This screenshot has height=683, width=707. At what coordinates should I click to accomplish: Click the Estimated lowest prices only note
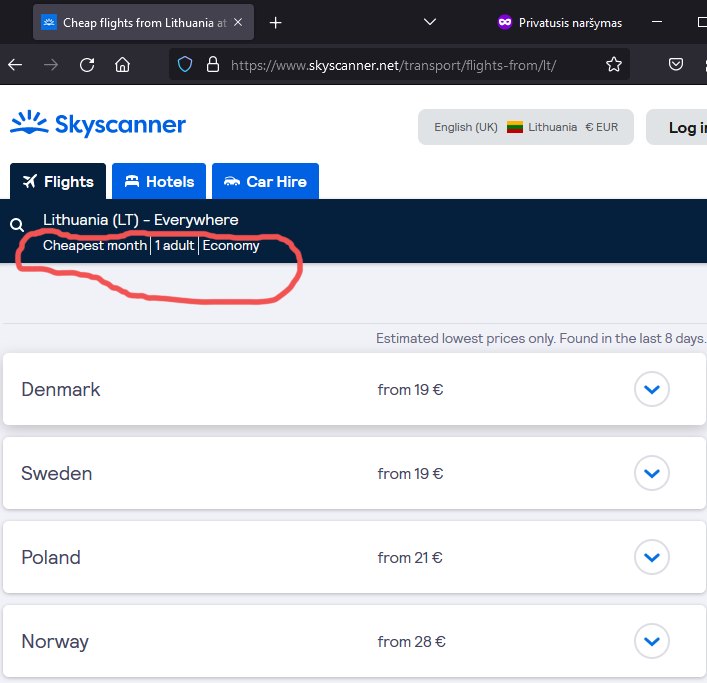(540, 338)
